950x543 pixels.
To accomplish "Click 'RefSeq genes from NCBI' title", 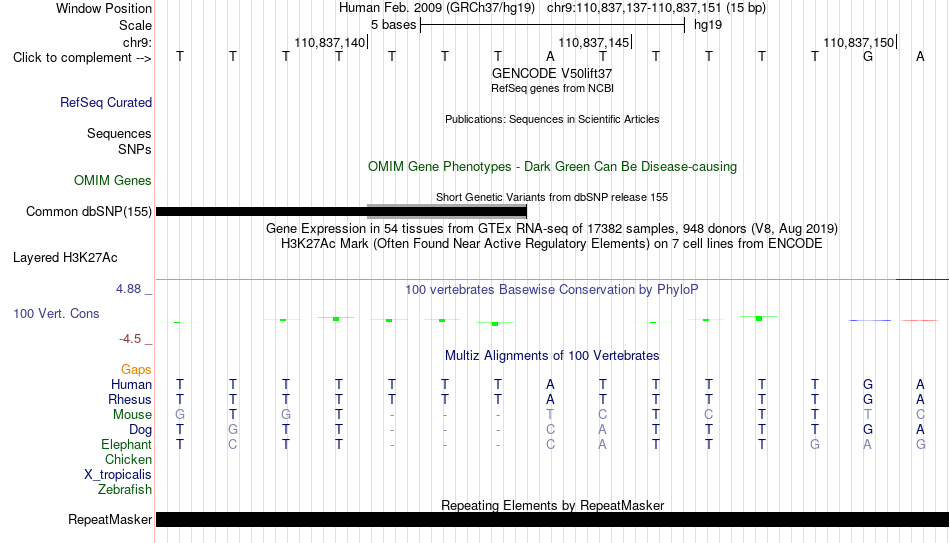I will (x=552, y=88).
